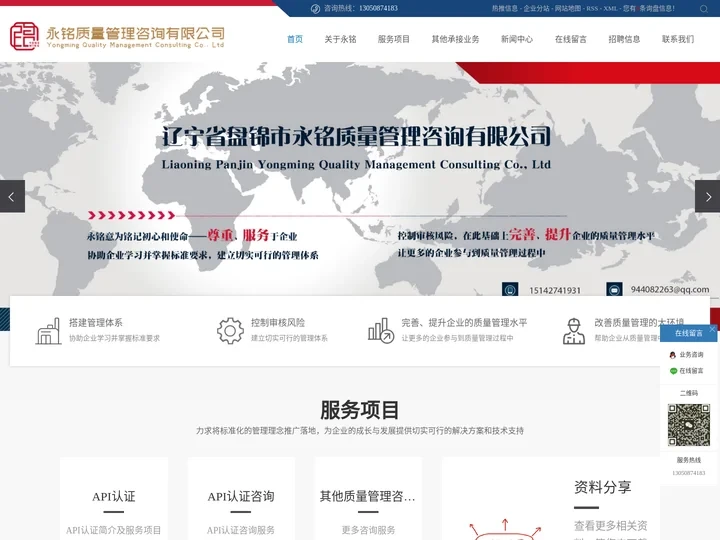Open the API认证咨询 service card

click(x=241, y=499)
